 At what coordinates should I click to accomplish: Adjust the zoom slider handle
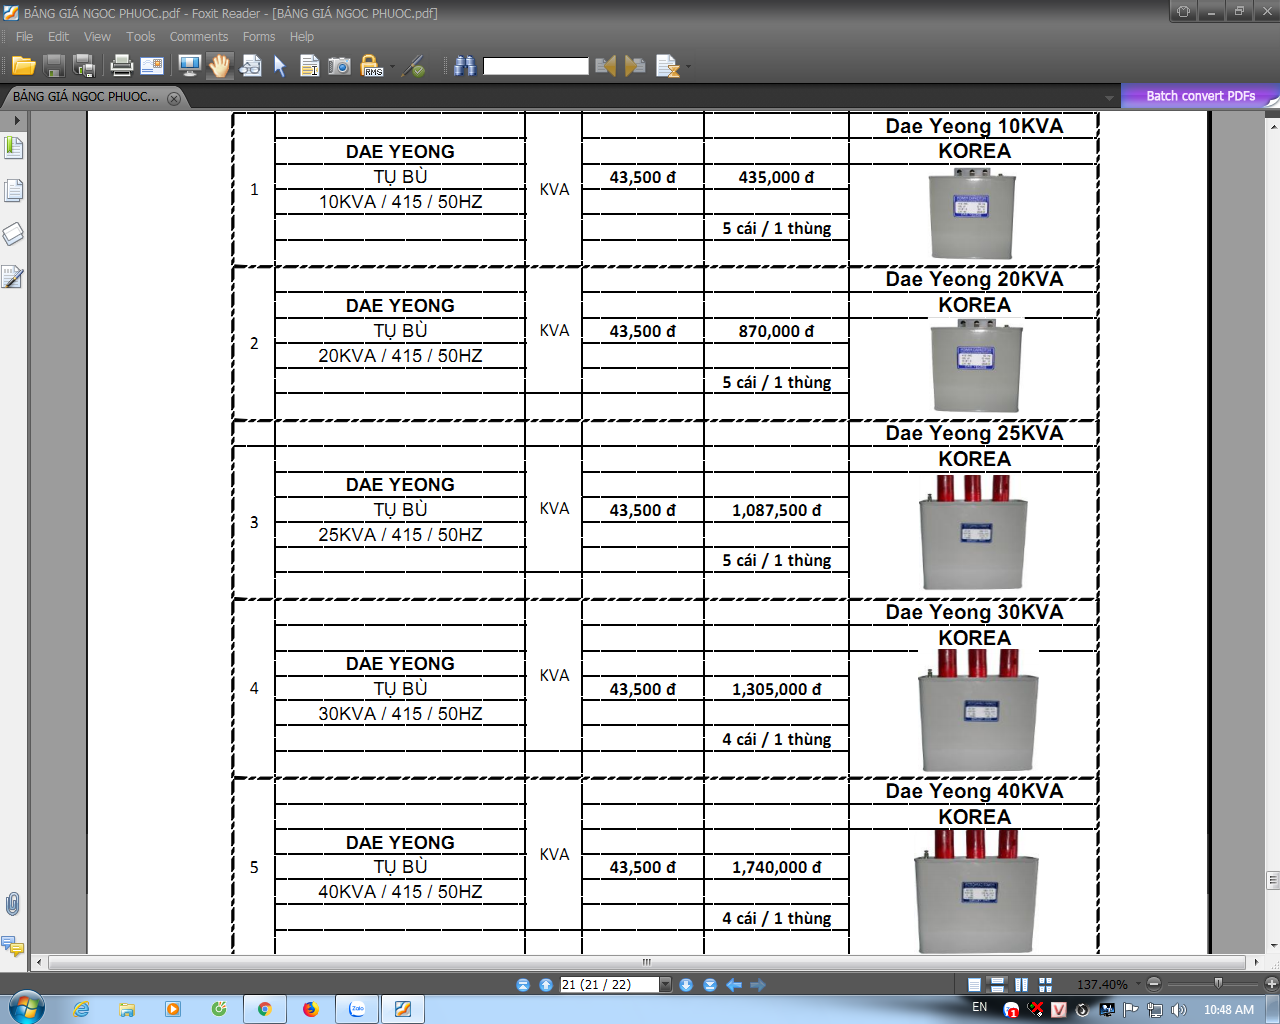[x=1218, y=984]
